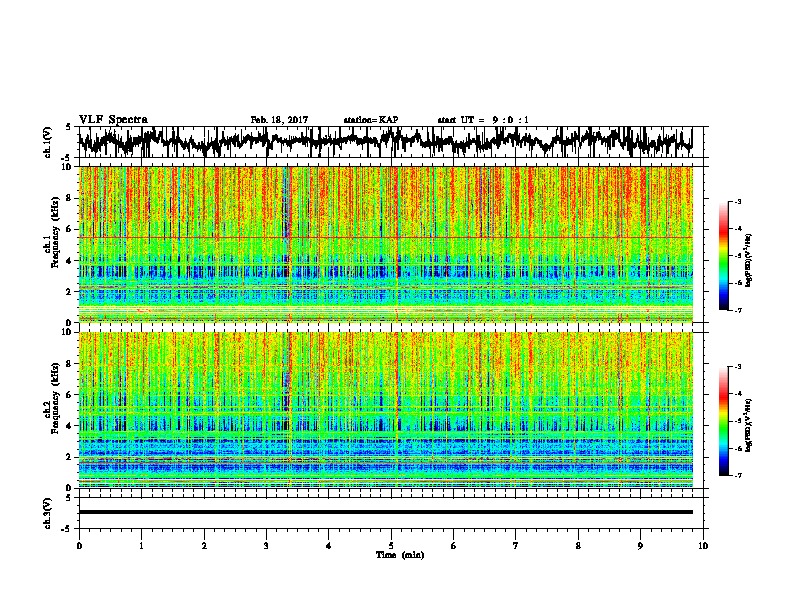Click inside the ch.2 spectrogram panel

(386, 410)
